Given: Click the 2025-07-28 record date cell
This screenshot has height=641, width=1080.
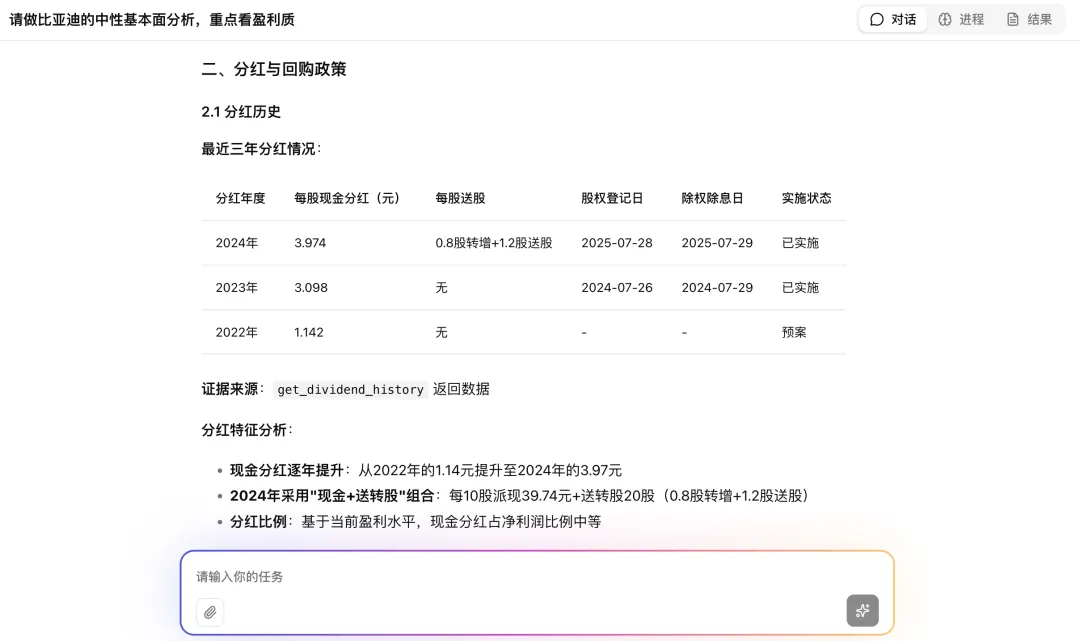Looking at the screenshot, I should coord(617,243).
